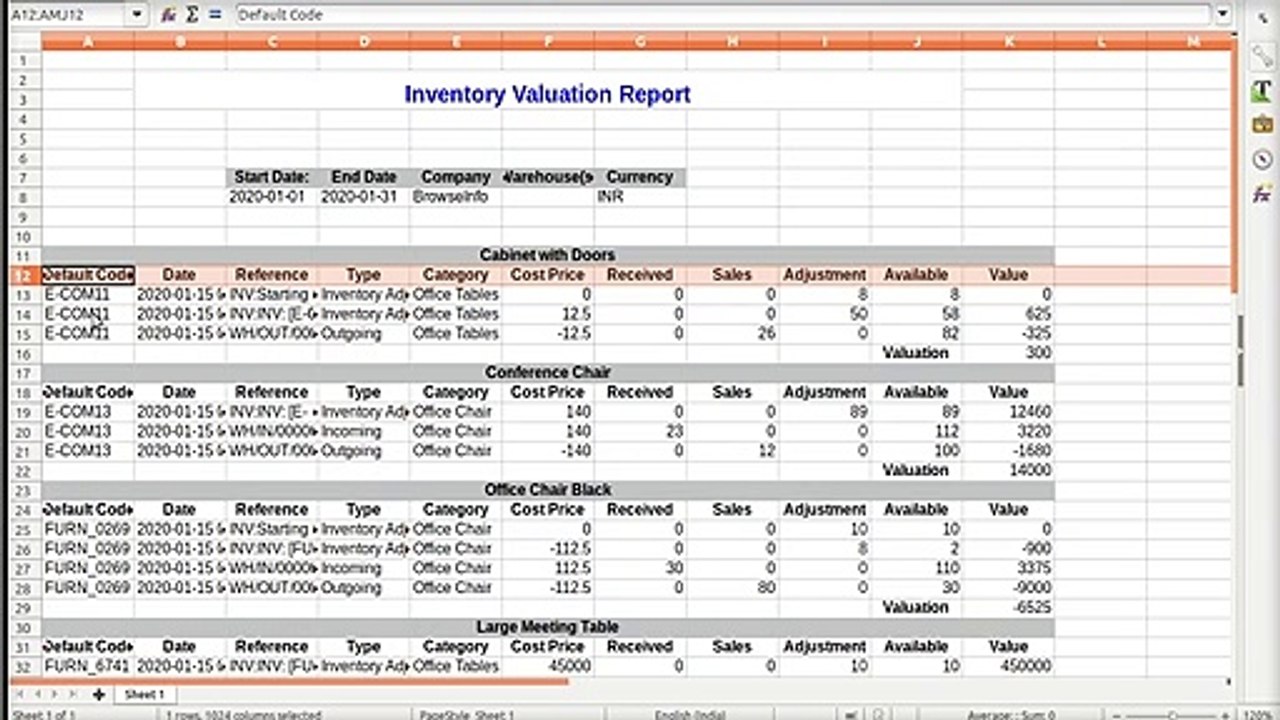Select the Outgoing type cell in row 15

pos(364,334)
